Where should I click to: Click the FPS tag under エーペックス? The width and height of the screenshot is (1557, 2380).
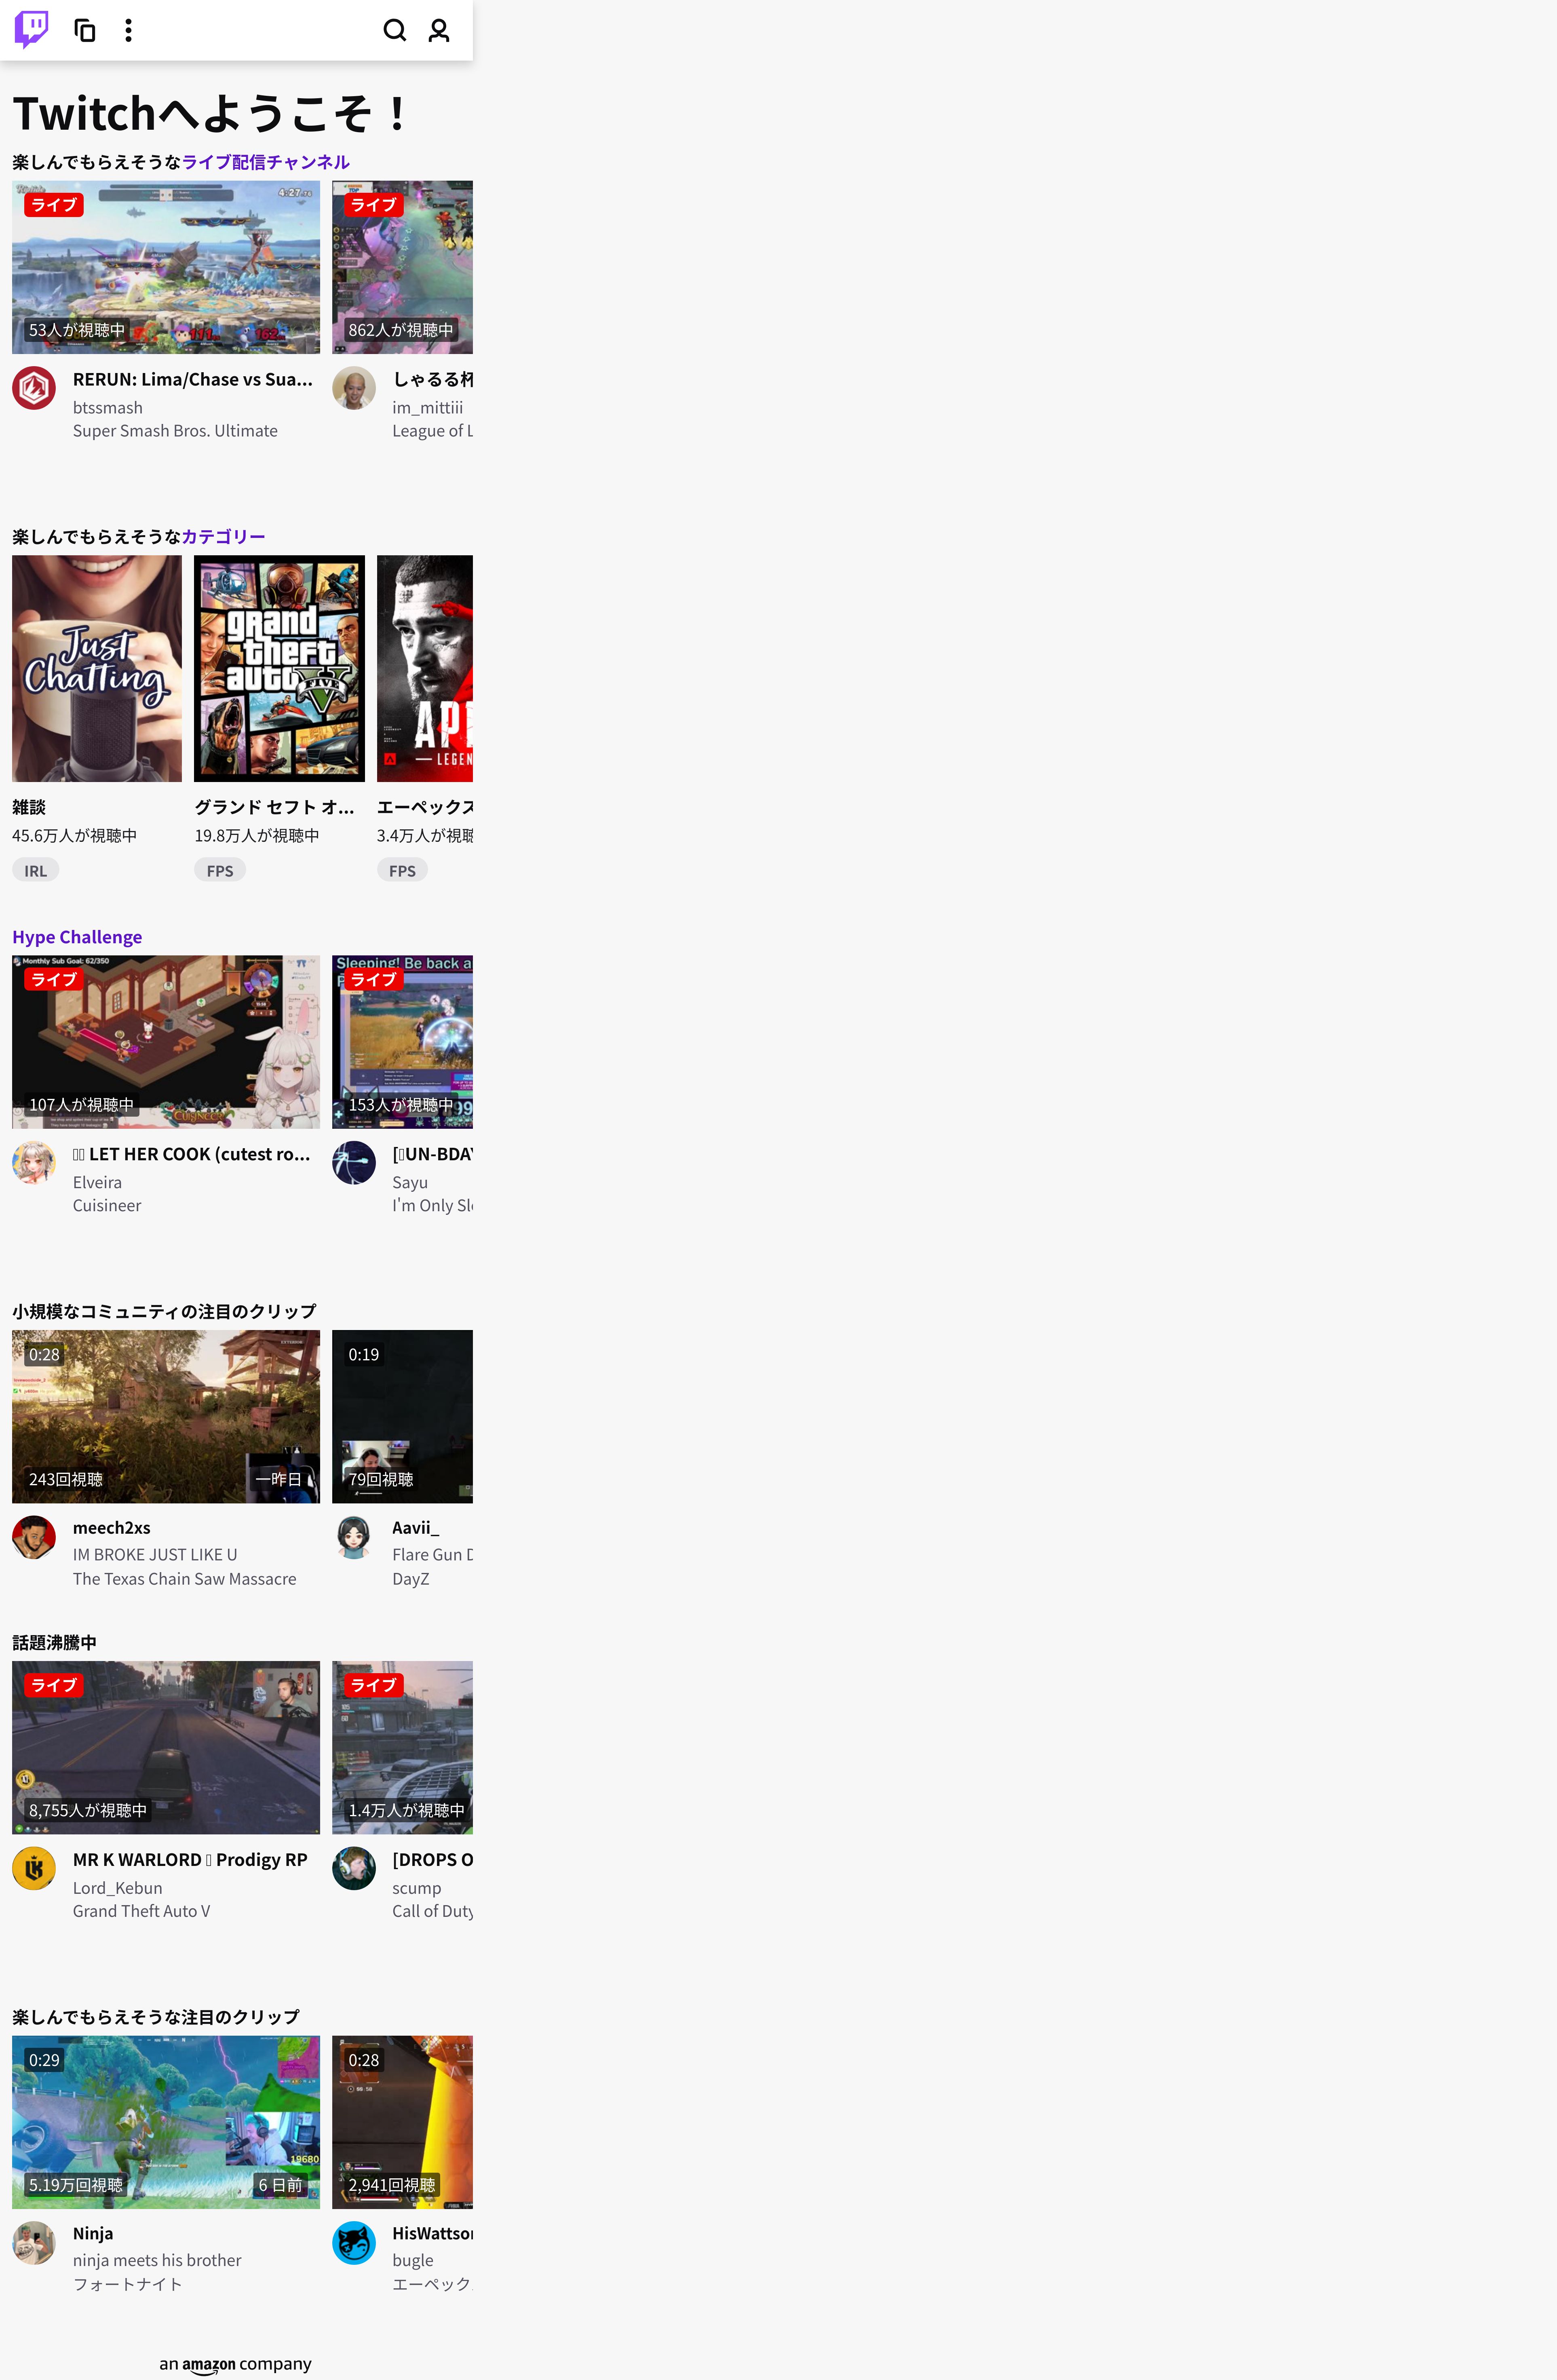402,871
